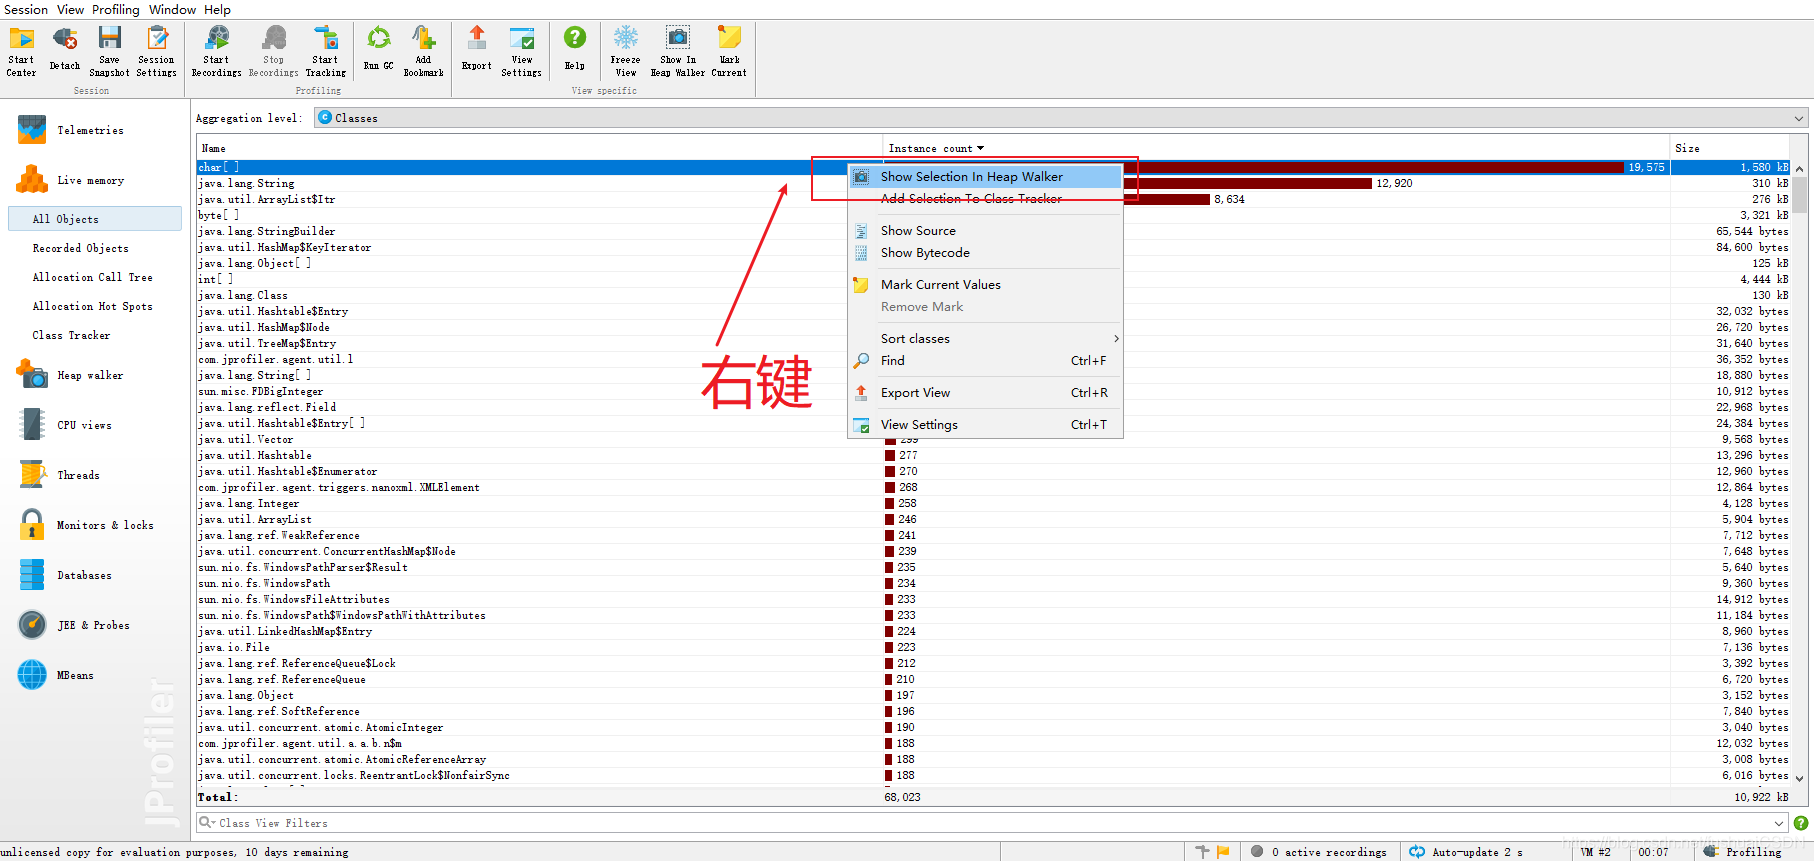Click the table scrollbar up arrow

[1800, 168]
